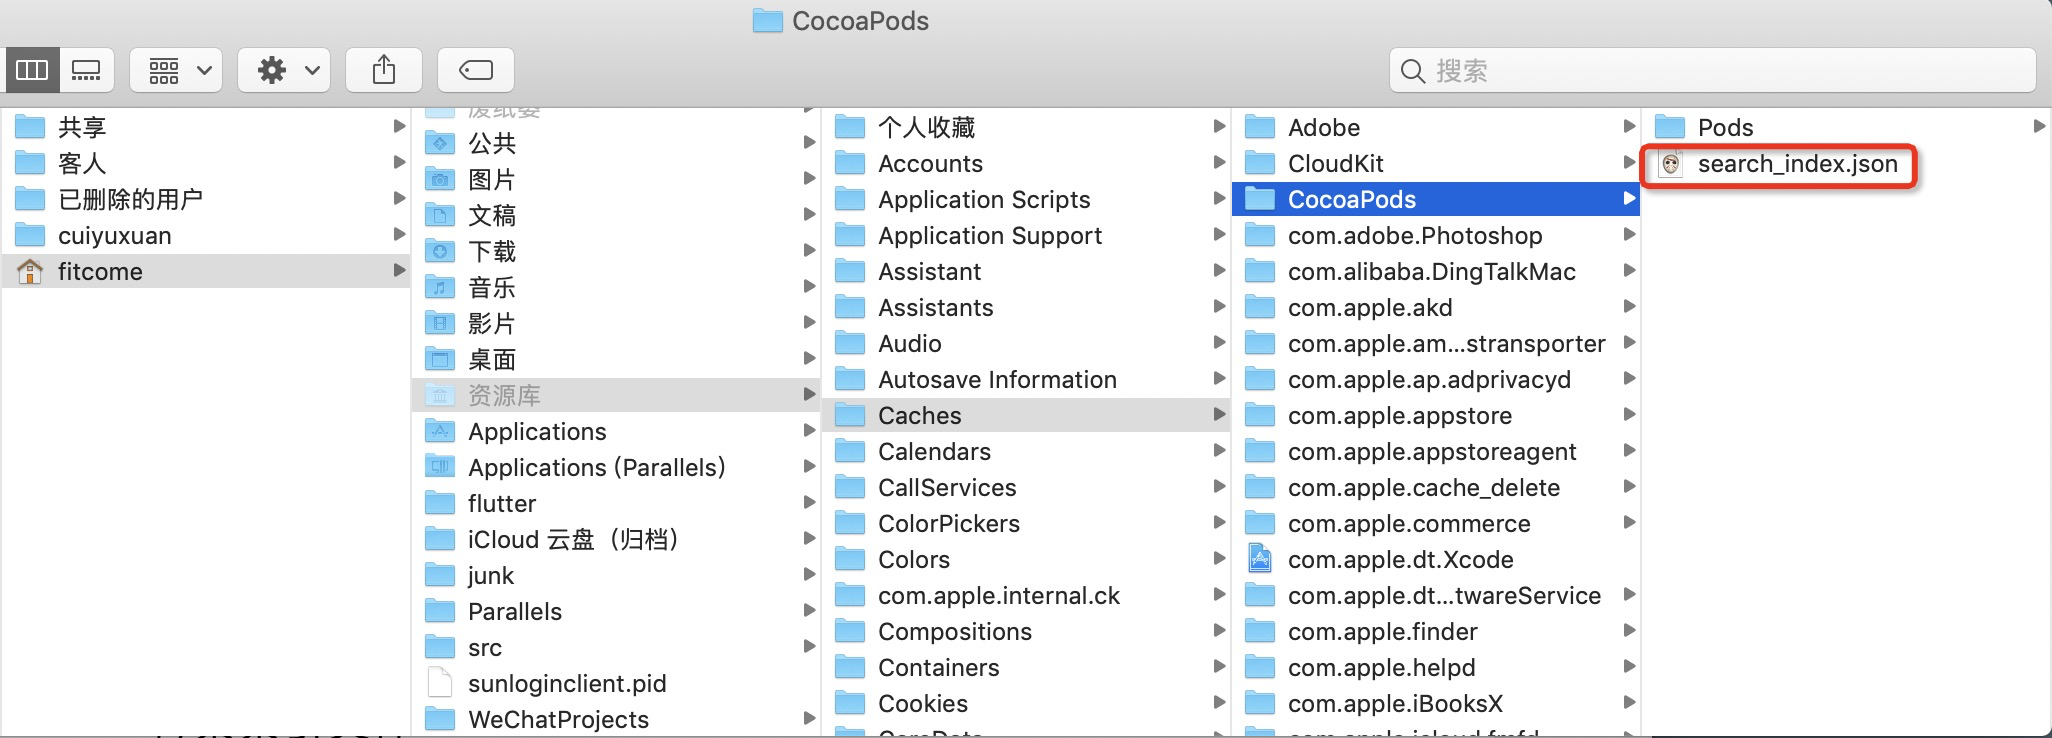The image size is (2052, 738).
Task: Expand the Application Support folder arrow
Action: tap(1219, 235)
